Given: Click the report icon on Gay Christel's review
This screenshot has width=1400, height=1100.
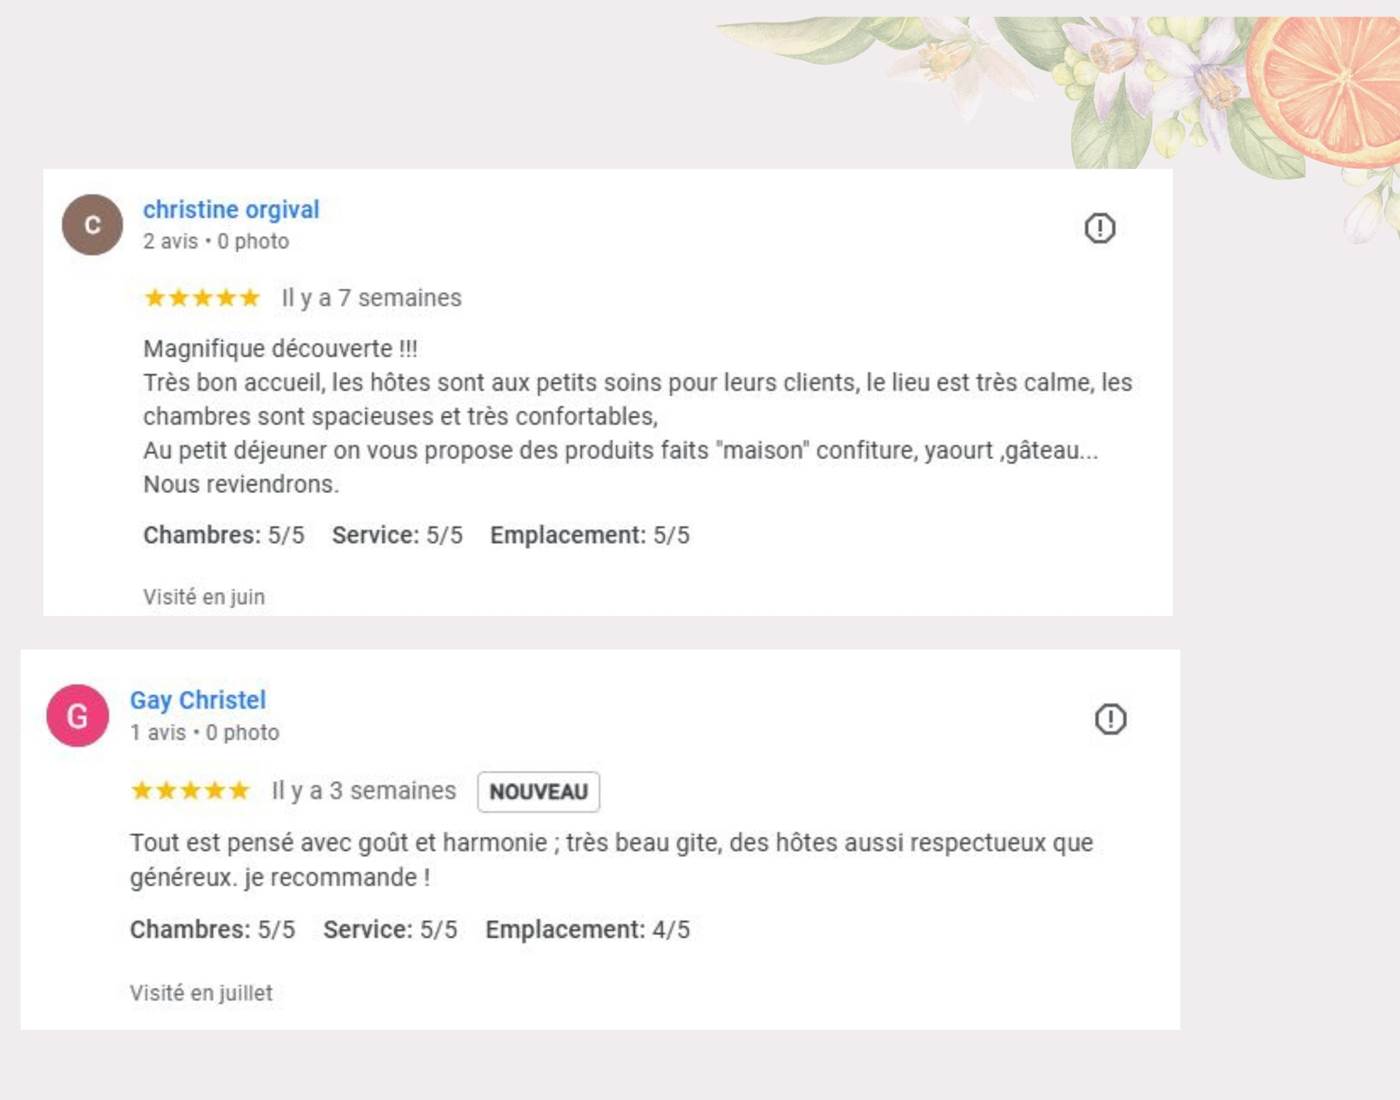Looking at the screenshot, I should click(1110, 719).
